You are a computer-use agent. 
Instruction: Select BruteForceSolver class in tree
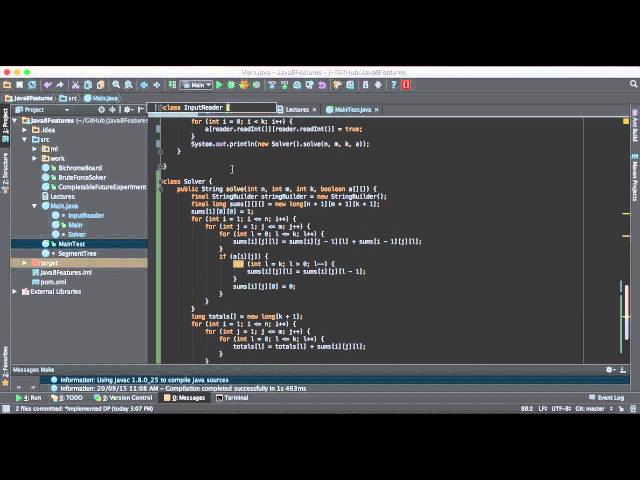[x=82, y=177]
